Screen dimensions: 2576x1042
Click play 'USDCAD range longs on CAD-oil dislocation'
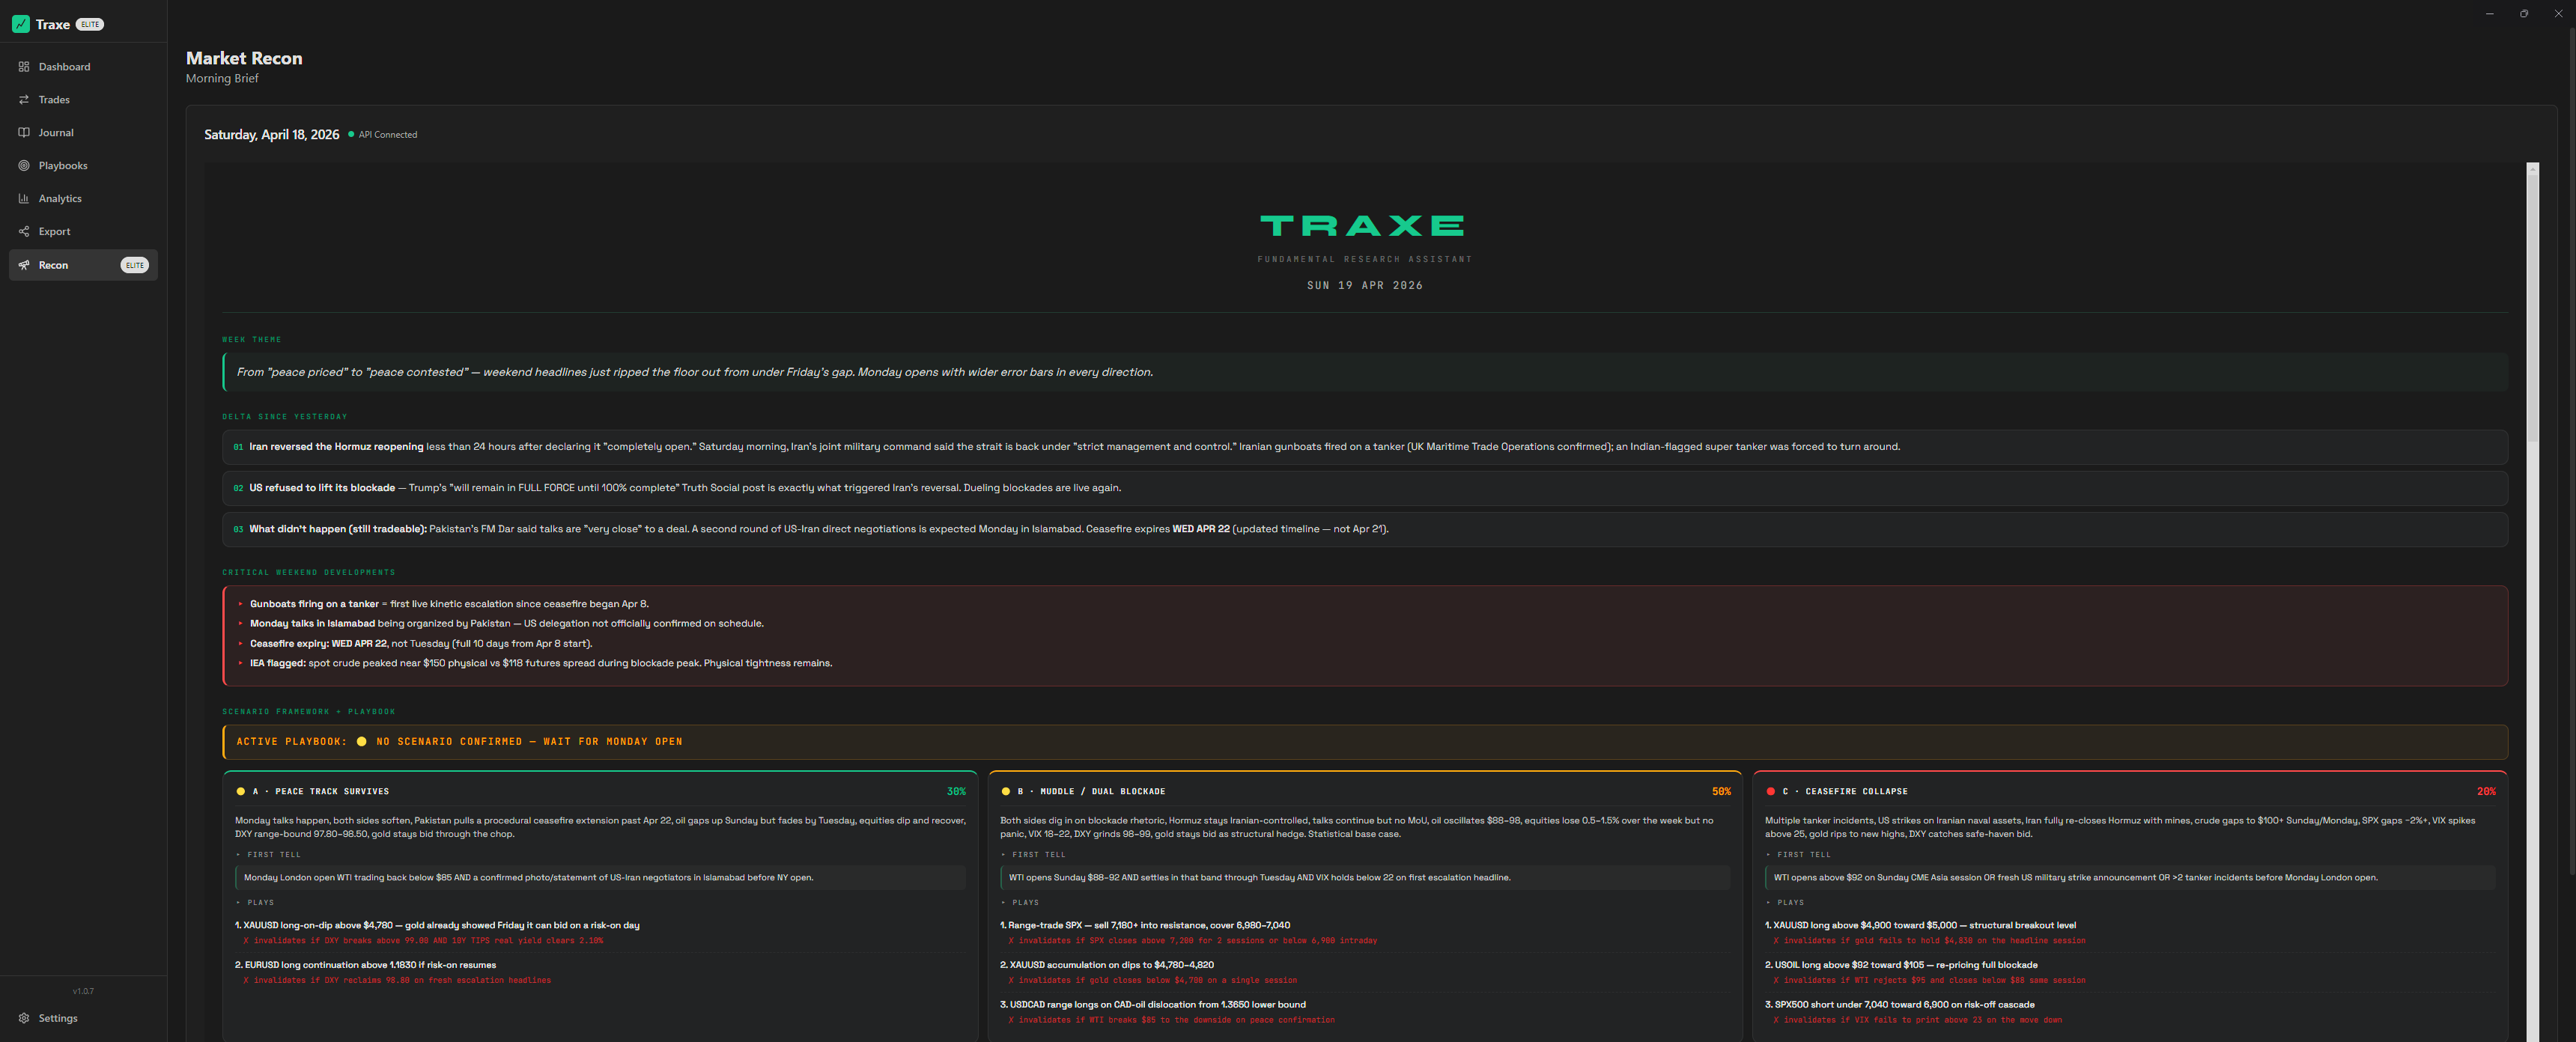(x=1153, y=1005)
